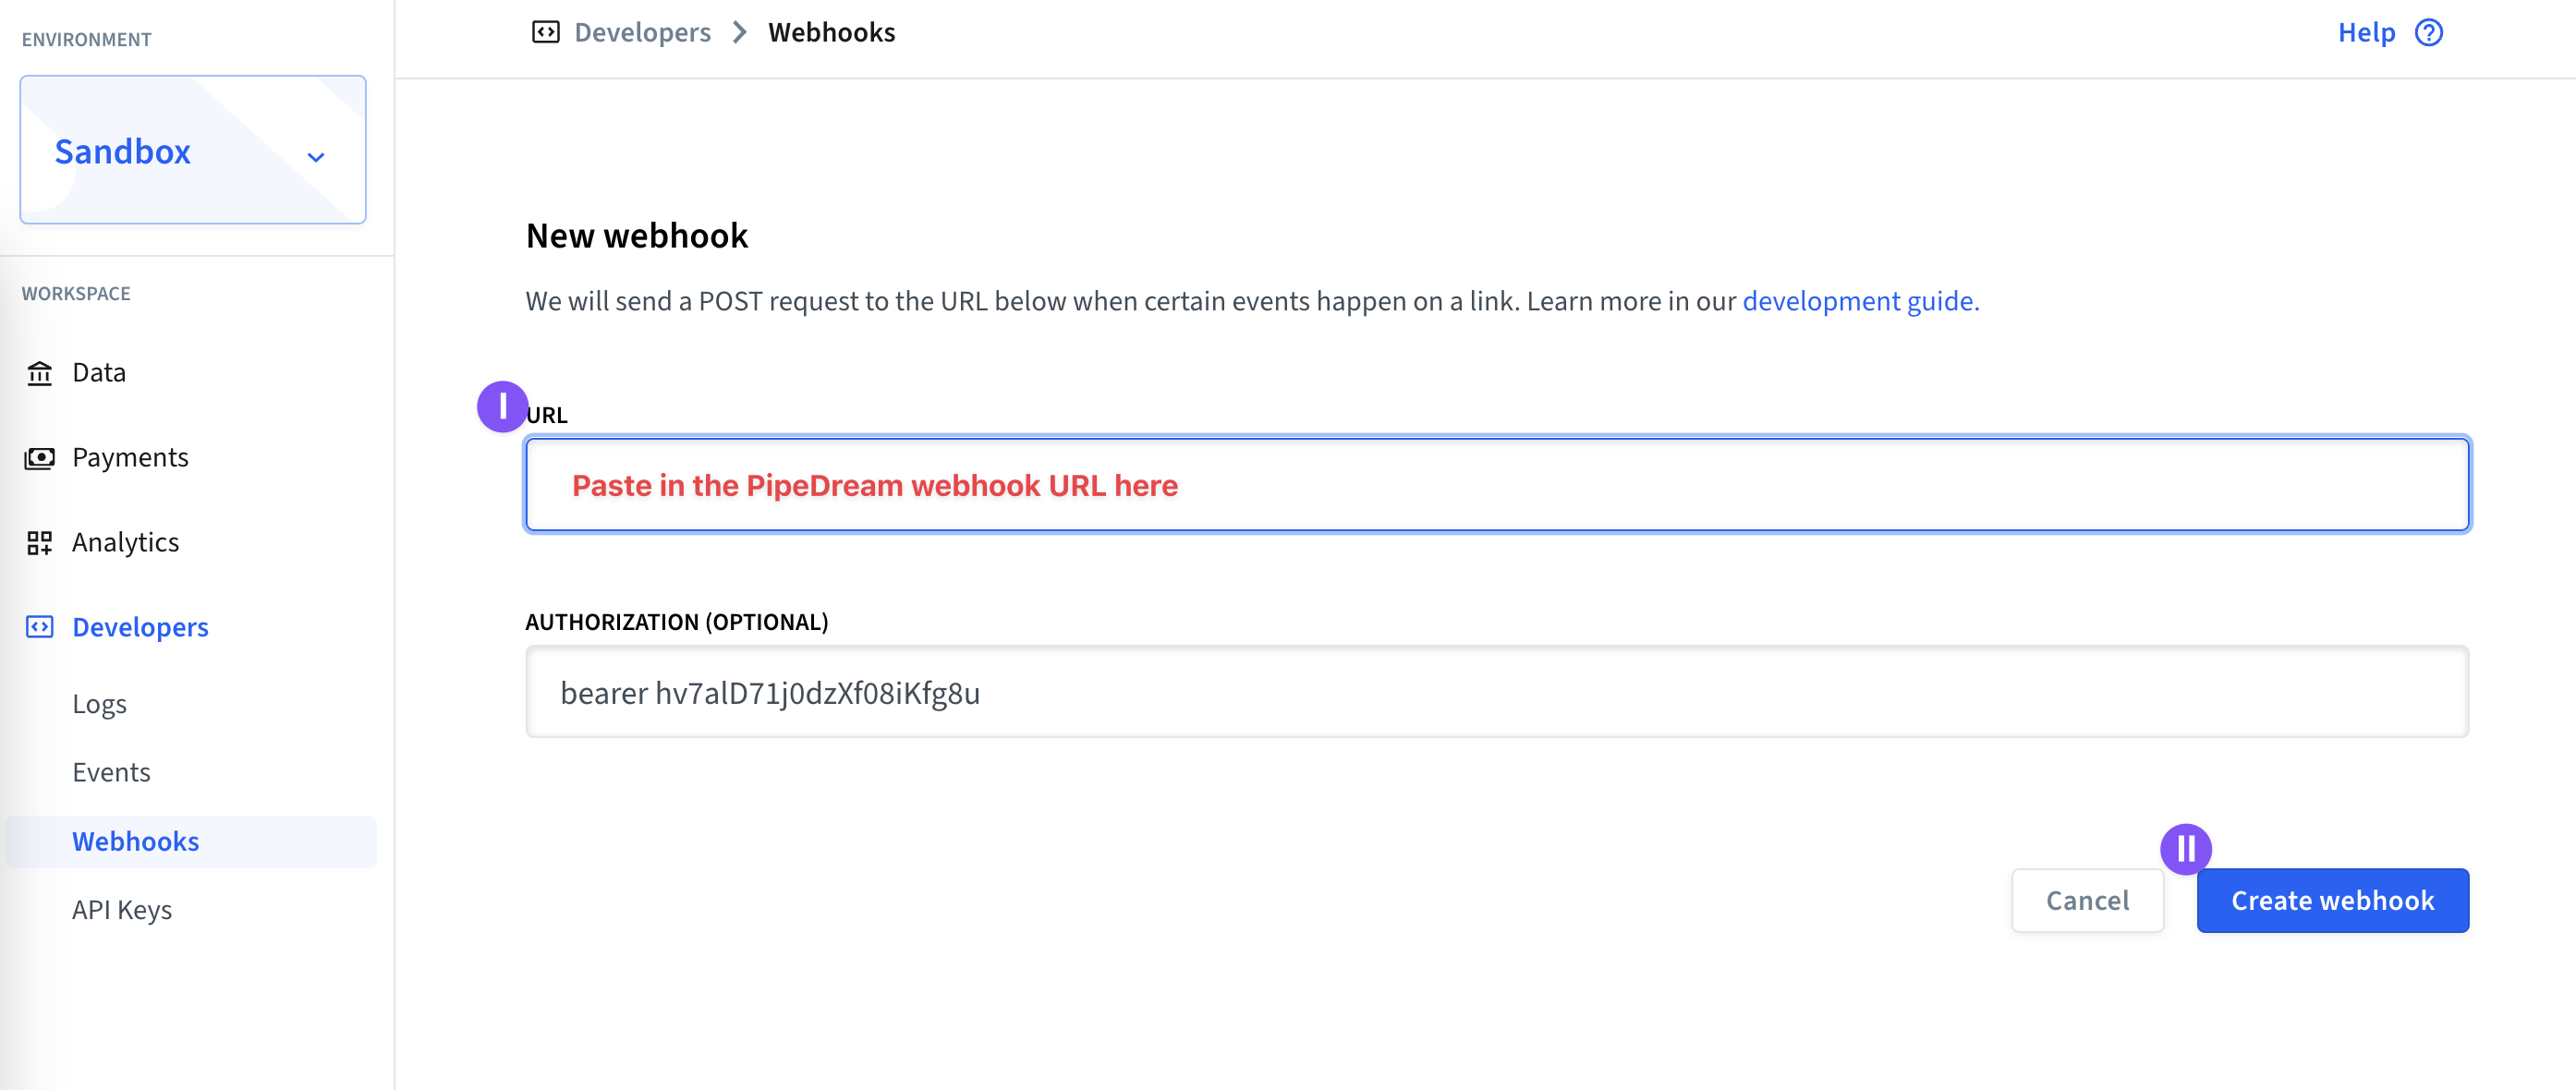The height and width of the screenshot is (1090, 2576).
Task: Focus the webhook URL input field
Action: point(1497,485)
